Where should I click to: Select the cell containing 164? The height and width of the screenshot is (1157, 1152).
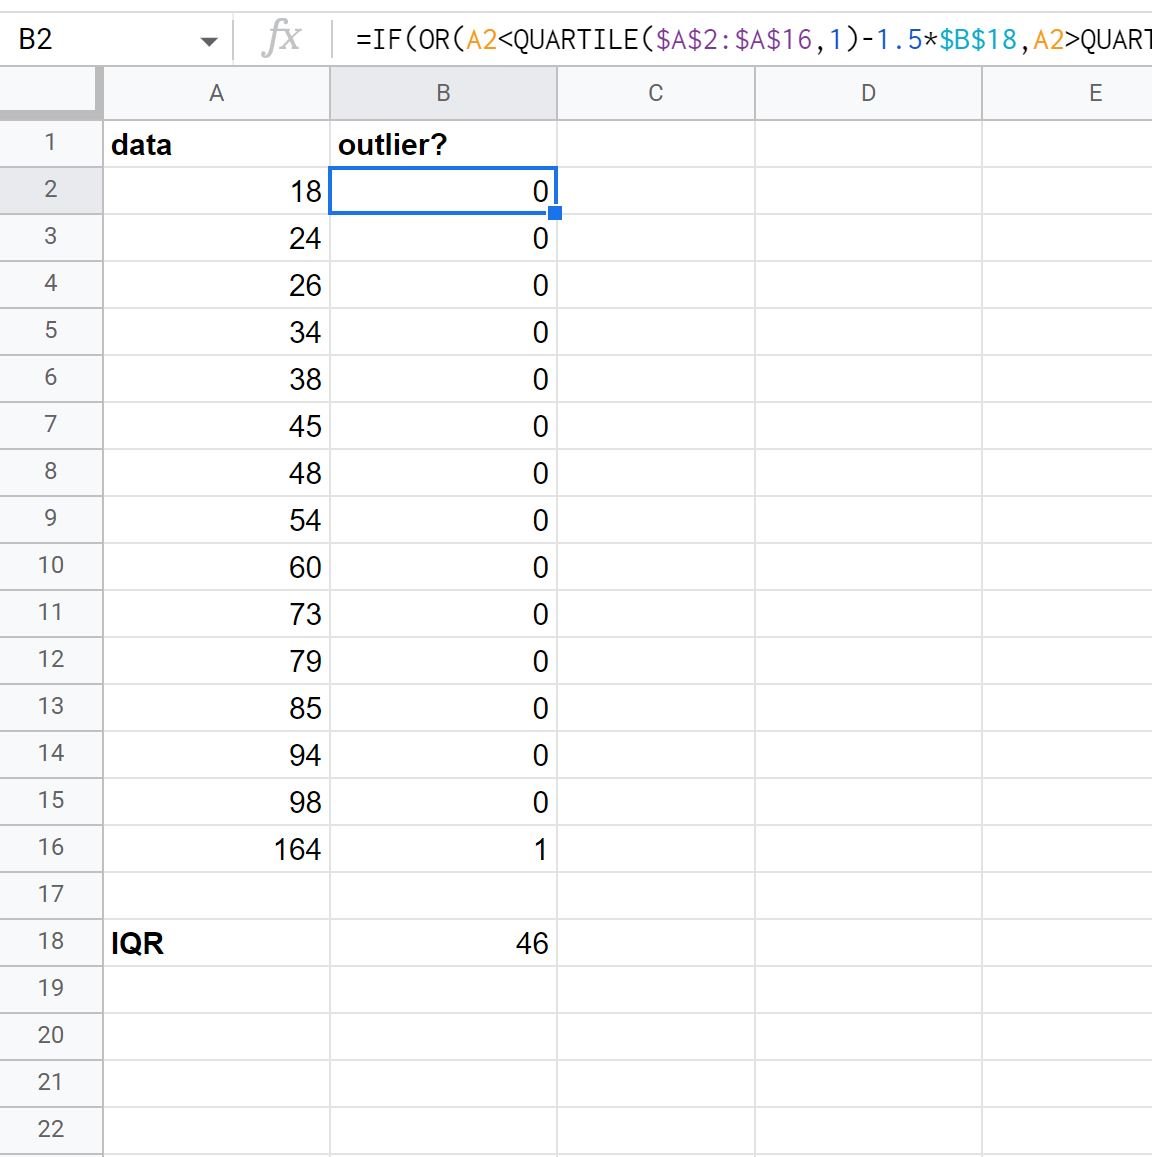[216, 849]
